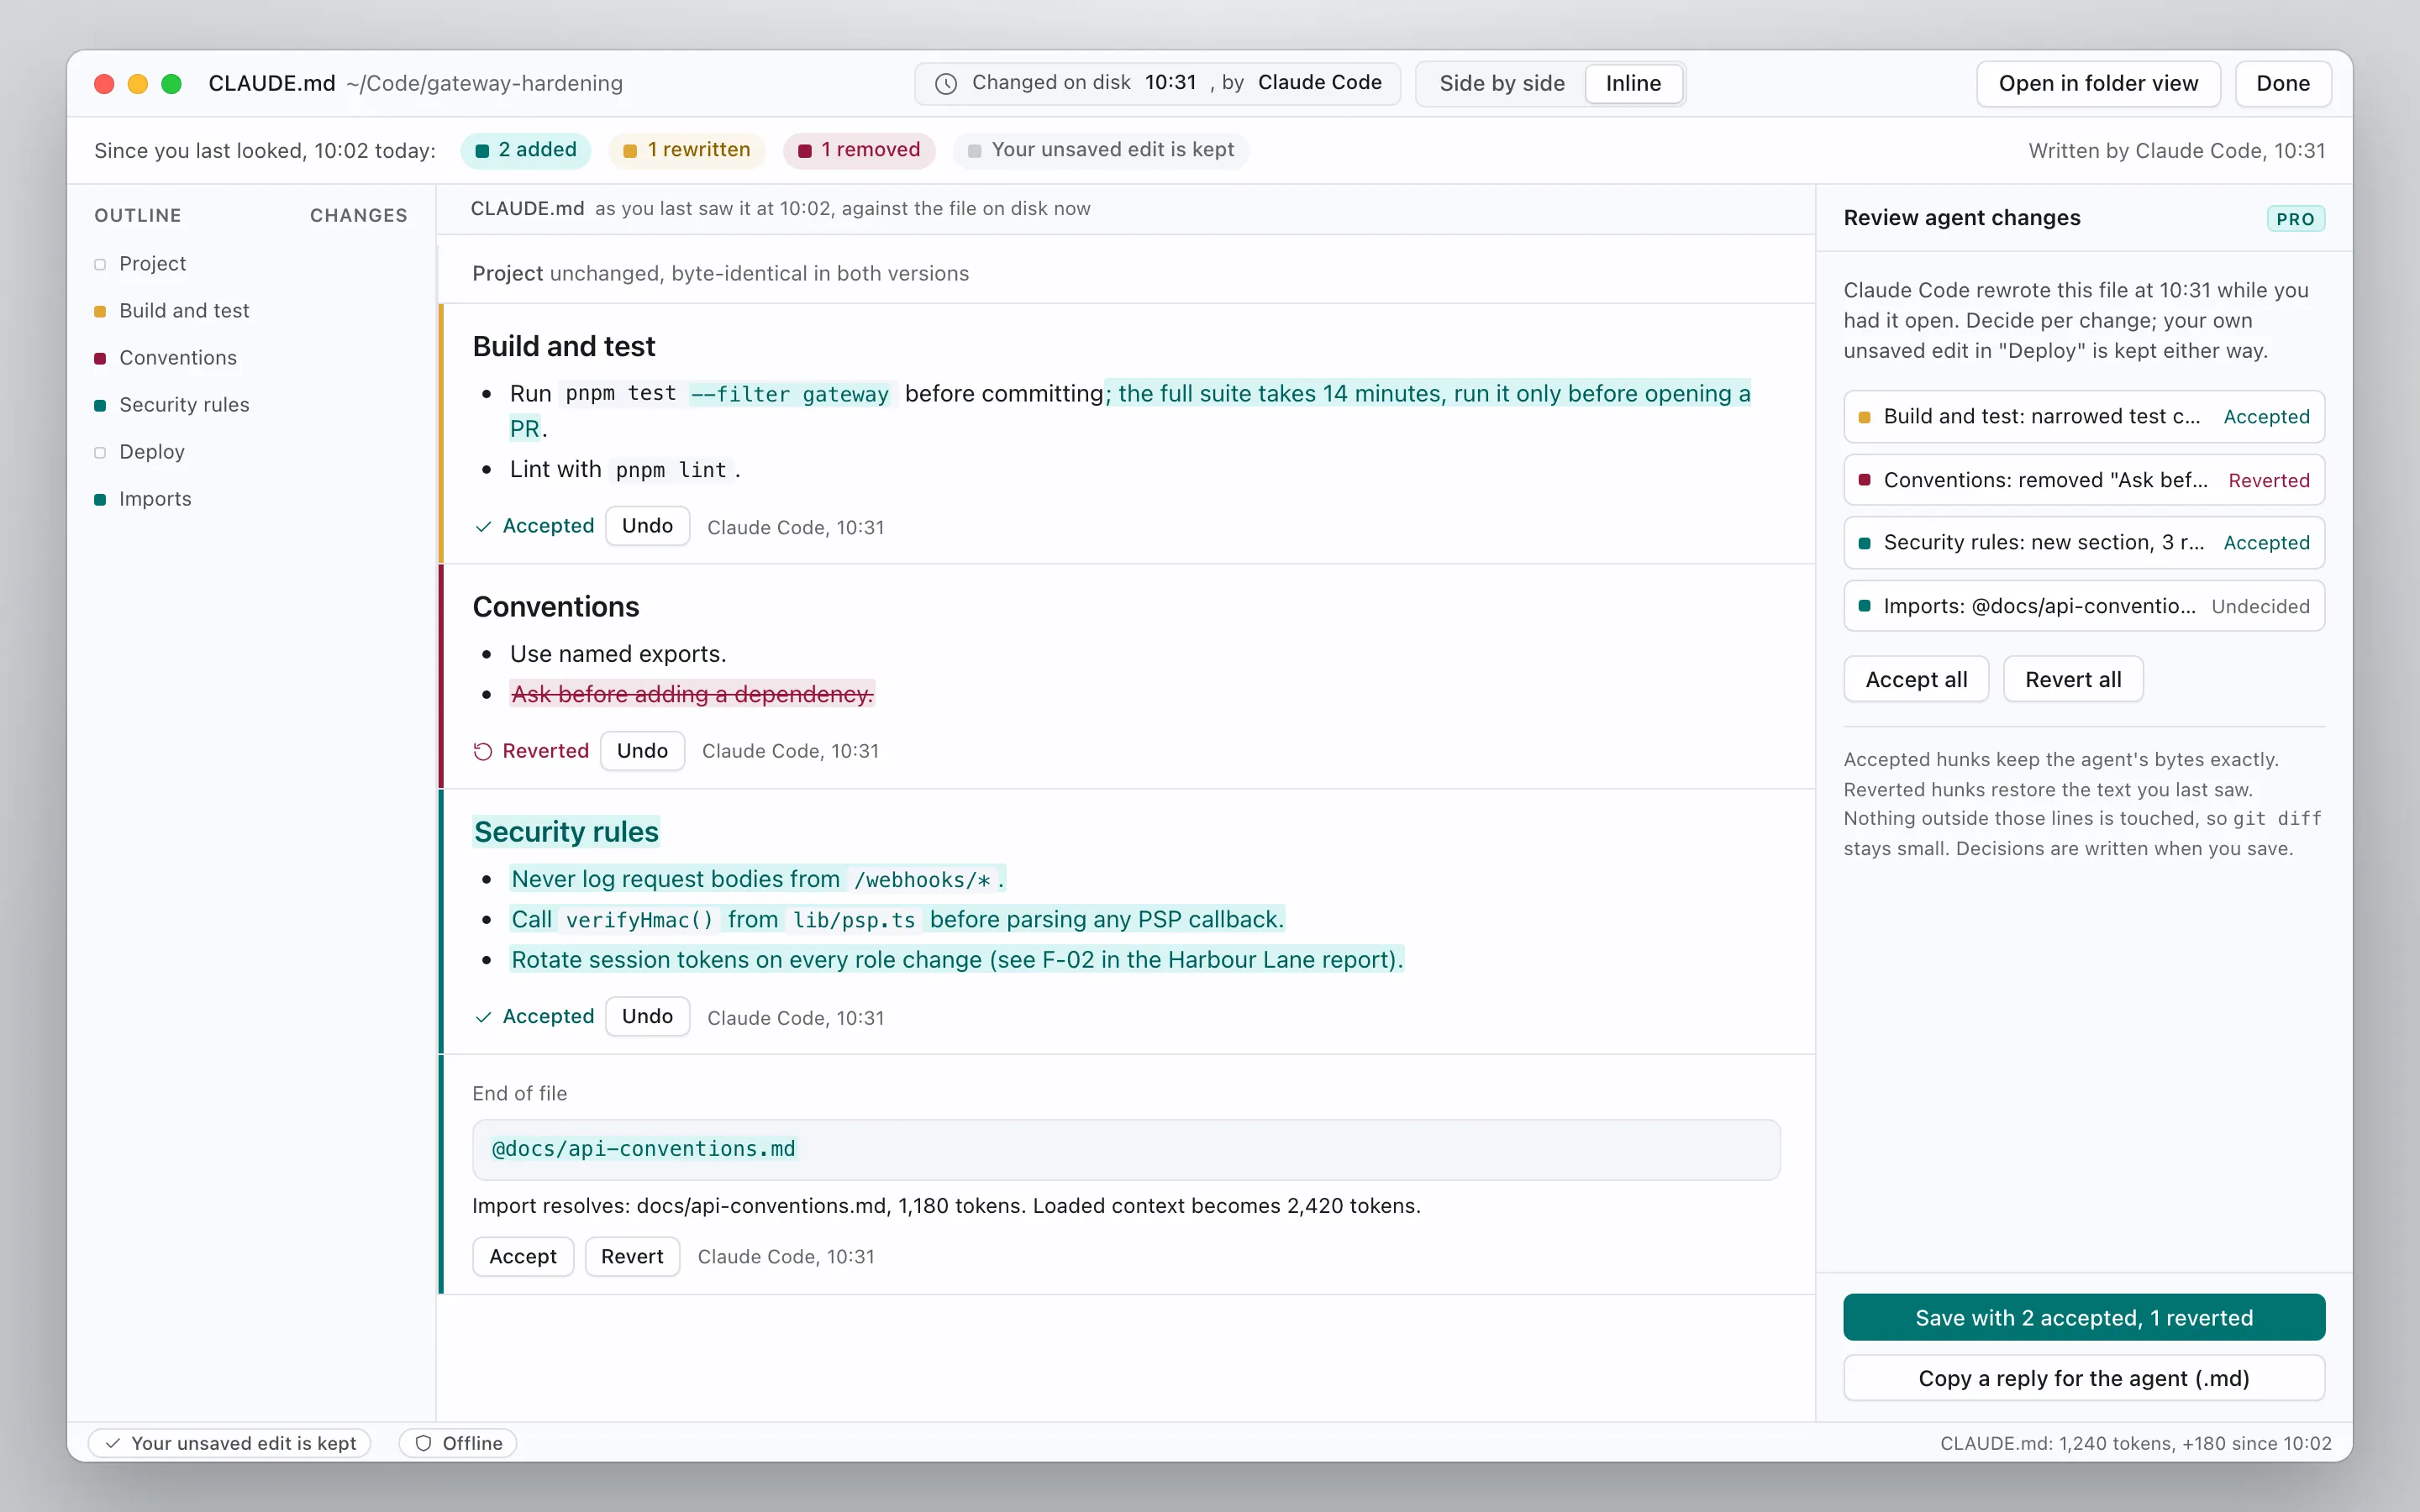The image size is (2420, 1512).
Task: Click the clock icon beside Changed on disk
Action: (945, 84)
